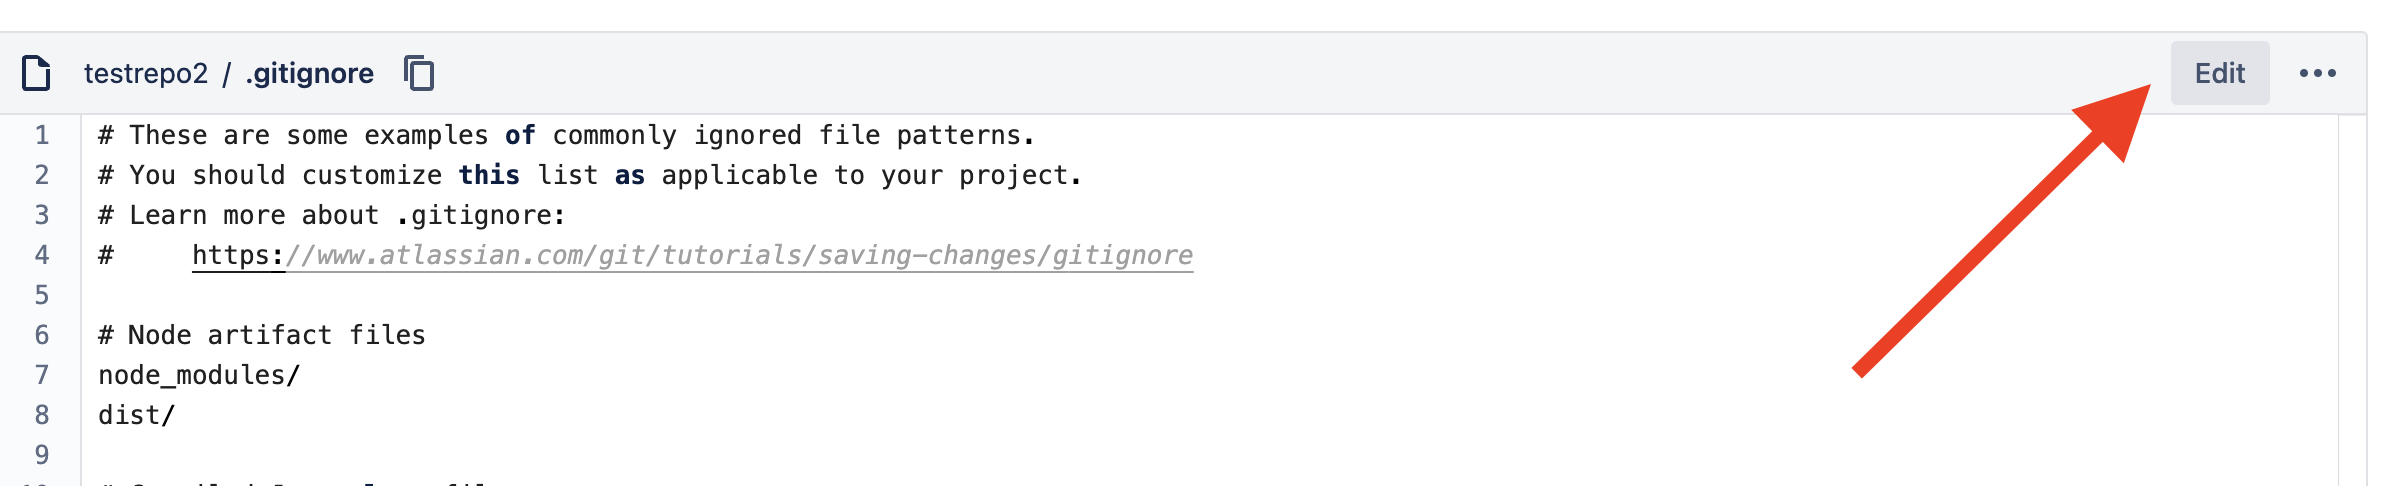Select line number 2
Viewport: 2397px width, 486px height.
coord(42,175)
